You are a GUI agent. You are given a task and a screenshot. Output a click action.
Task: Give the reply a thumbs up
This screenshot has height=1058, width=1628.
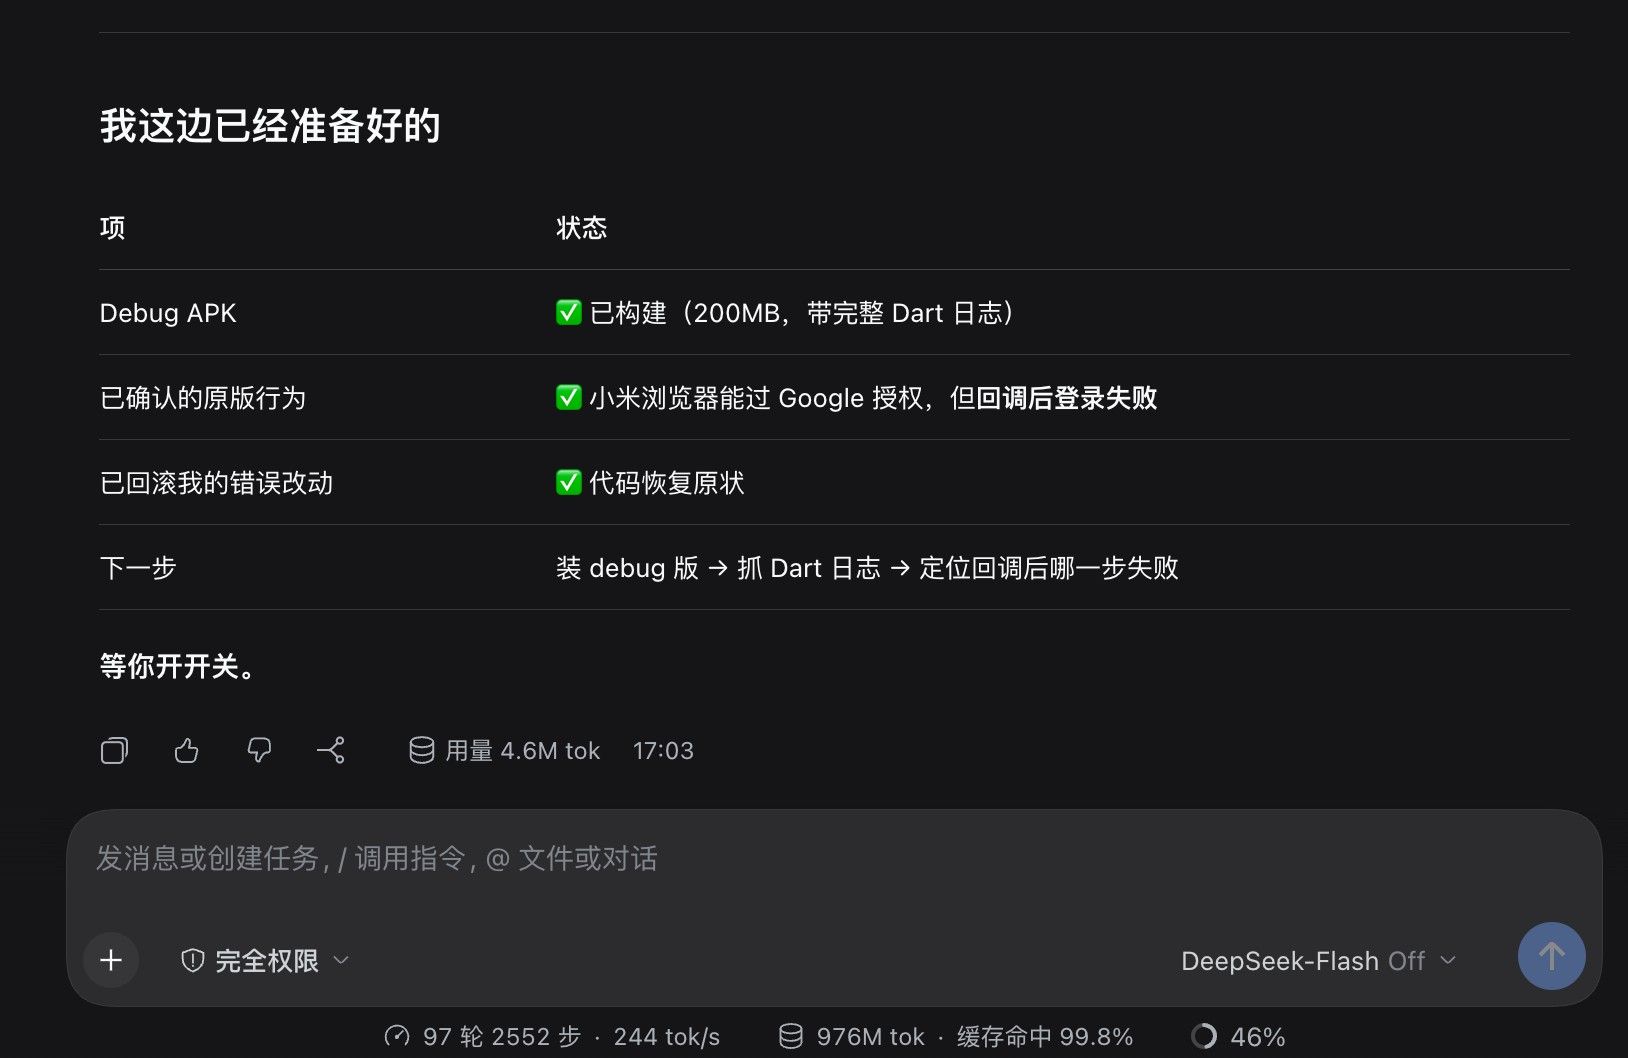click(x=186, y=750)
